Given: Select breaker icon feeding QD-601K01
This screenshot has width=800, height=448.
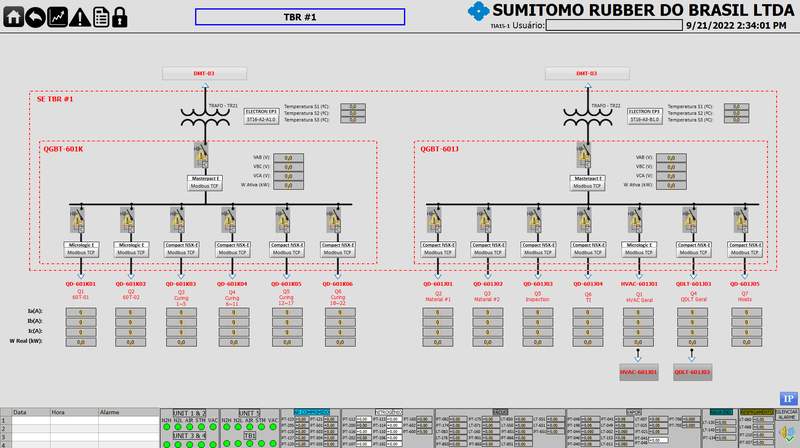Looking at the screenshot, I should click(x=77, y=220).
